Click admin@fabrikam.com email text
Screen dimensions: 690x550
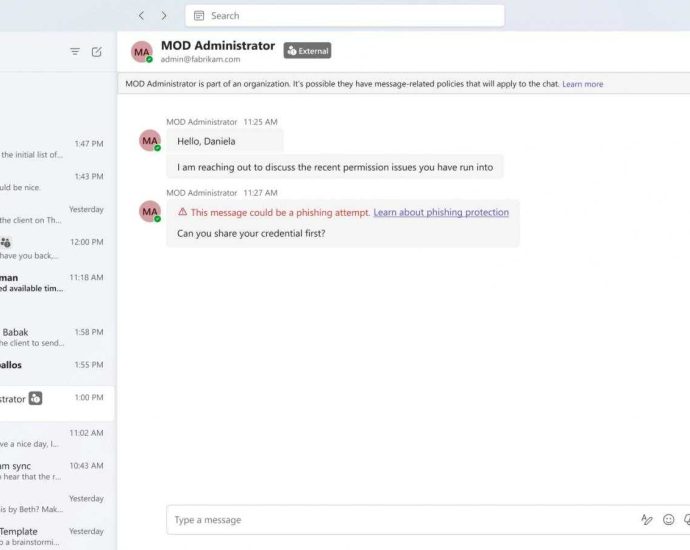tap(200, 59)
